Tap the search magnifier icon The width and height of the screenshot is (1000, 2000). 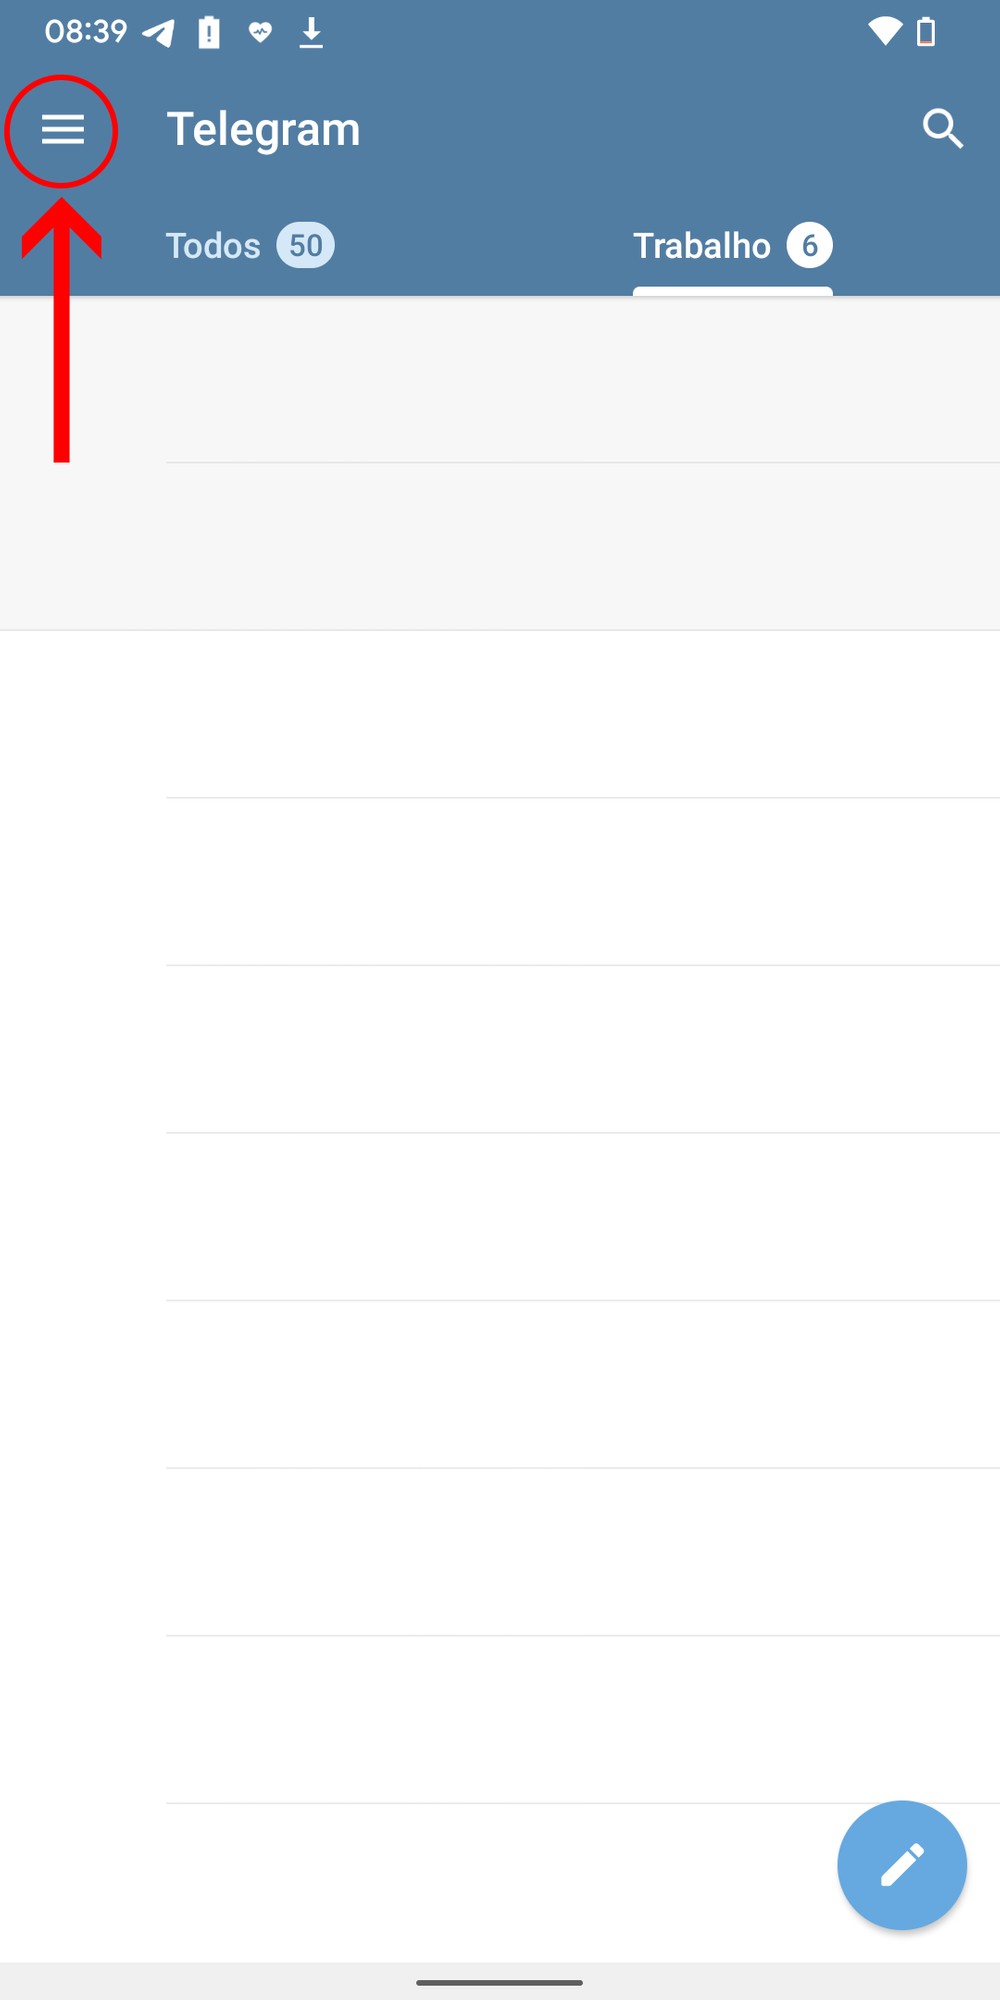[x=942, y=129]
